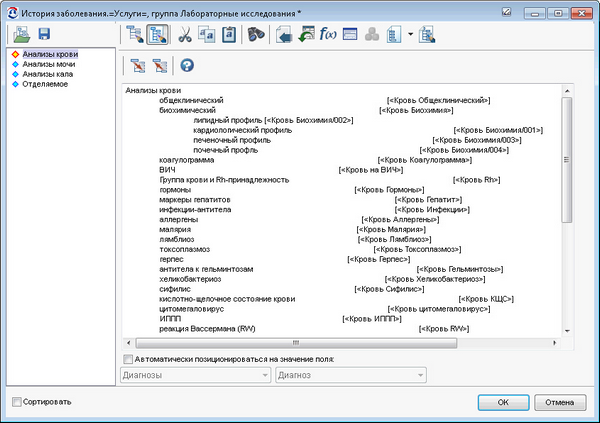Screen dimensions: 600x423
Task: Click the open folder icon in top-left toolbar
Action: (x=21, y=34)
